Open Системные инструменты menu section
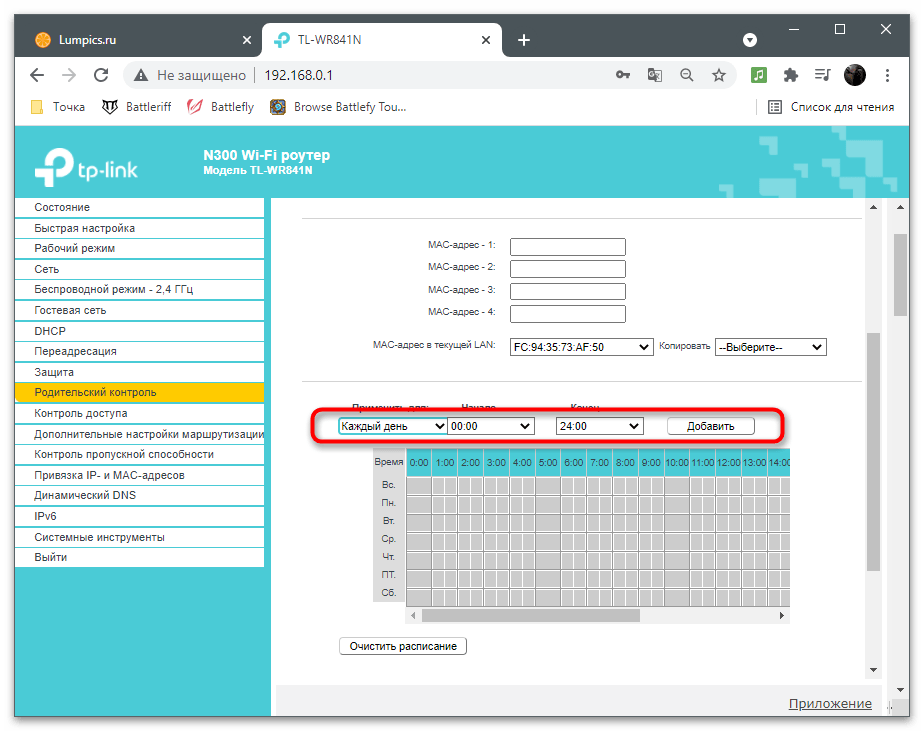This screenshot has width=924, height=731. [x=139, y=537]
